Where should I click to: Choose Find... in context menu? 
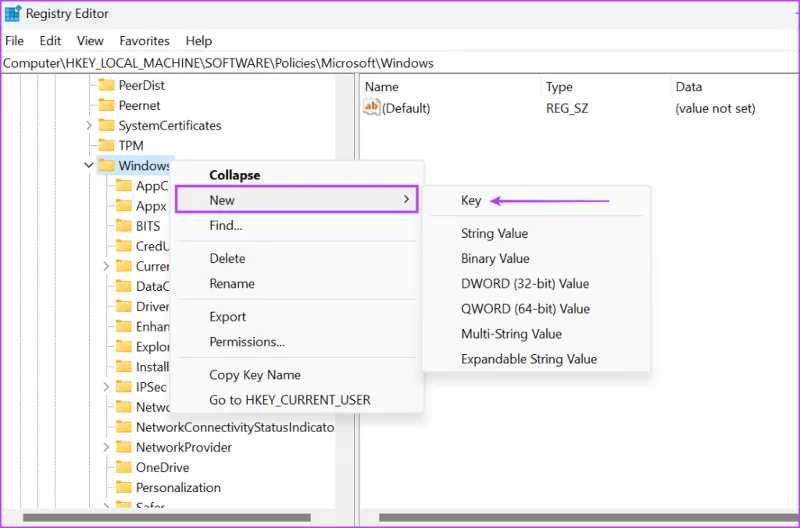click(297, 225)
